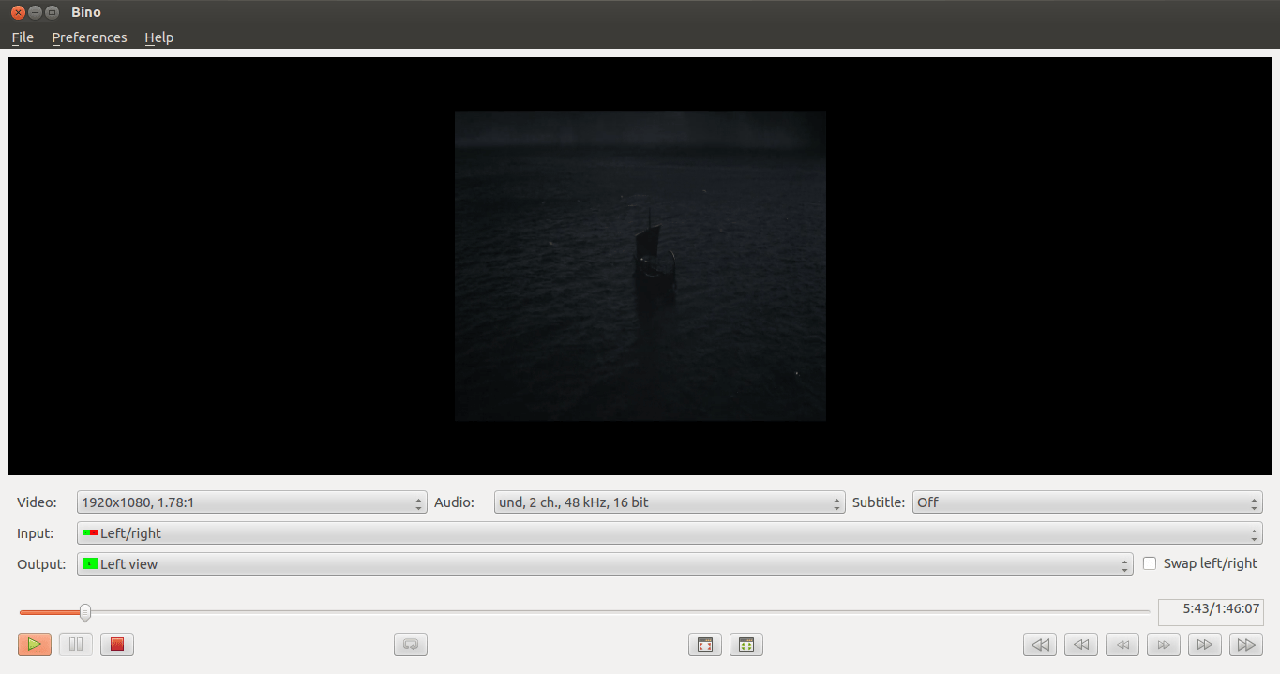Open the Preferences menu
The image size is (1280, 674).
click(89, 38)
